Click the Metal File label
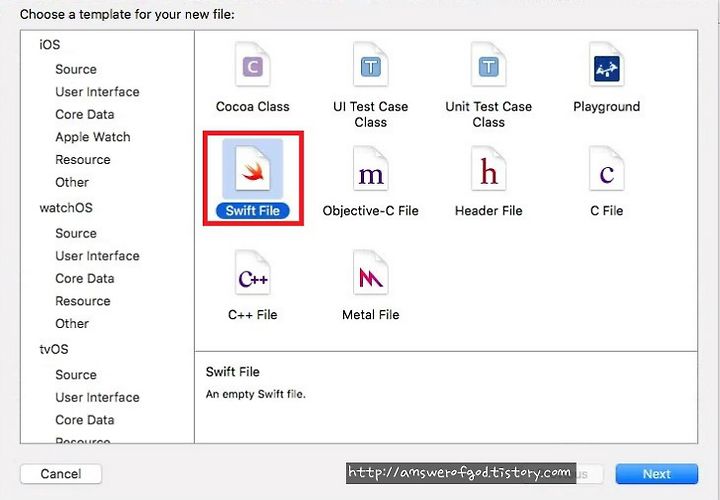Image resolution: width=720 pixels, height=500 pixels. click(371, 315)
